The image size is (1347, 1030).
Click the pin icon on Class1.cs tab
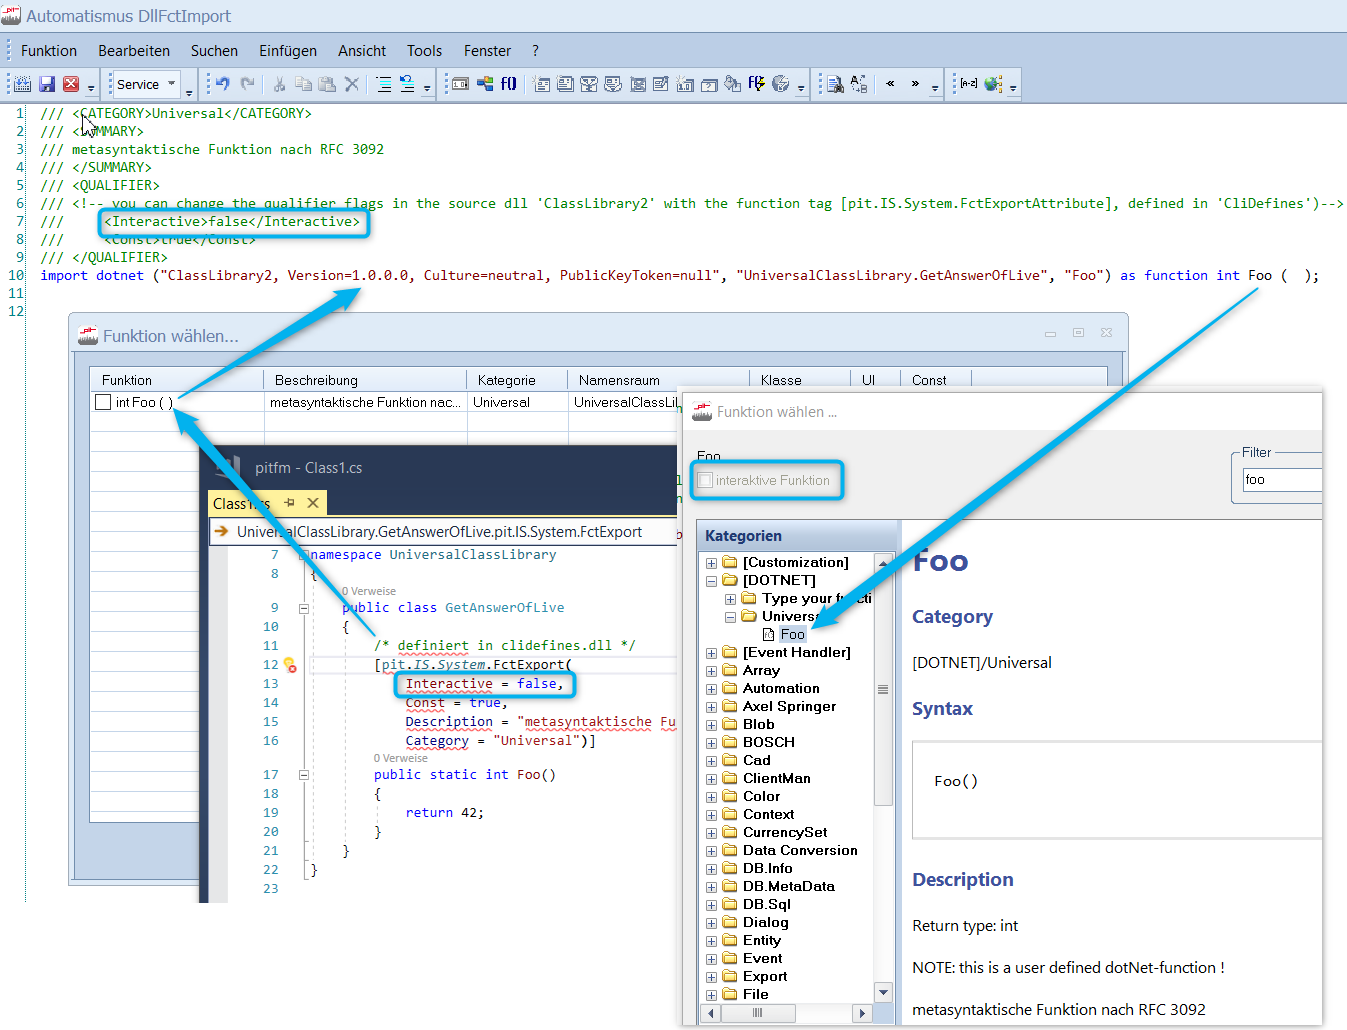click(290, 503)
